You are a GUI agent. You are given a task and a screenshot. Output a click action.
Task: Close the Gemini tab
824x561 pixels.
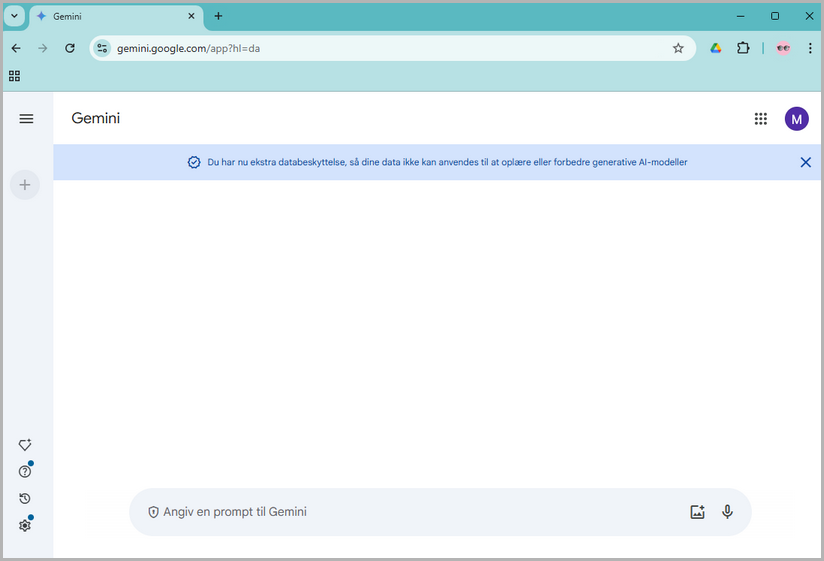point(191,16)
